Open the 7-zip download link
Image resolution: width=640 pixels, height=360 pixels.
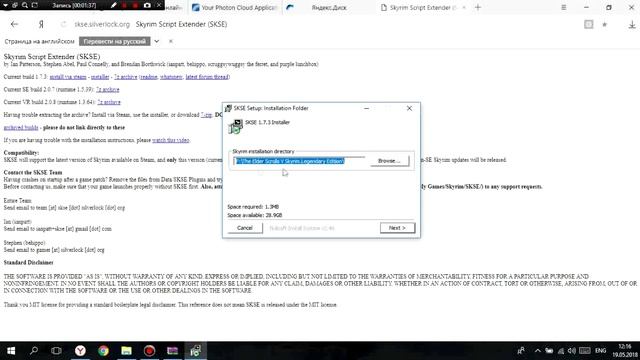pos(207,115)
